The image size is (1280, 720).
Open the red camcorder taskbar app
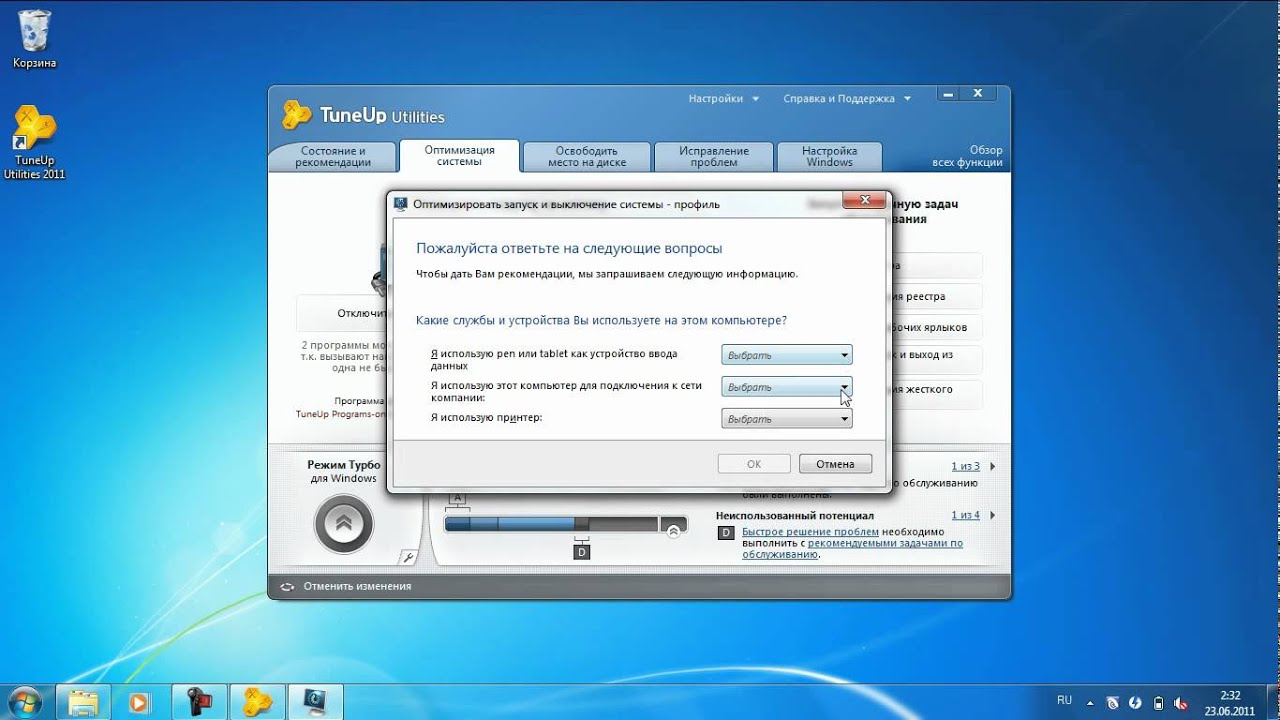coord(200,702)
